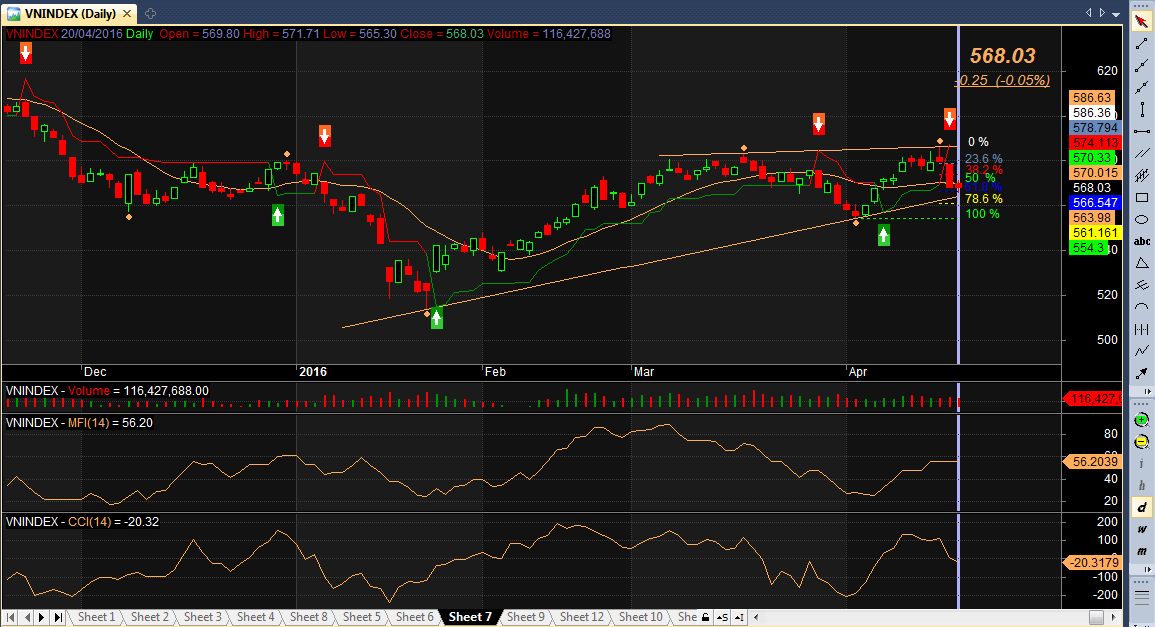1155x627 pixels.
Task: Select the trend line drawing tool
Action: coord(1142,43)
